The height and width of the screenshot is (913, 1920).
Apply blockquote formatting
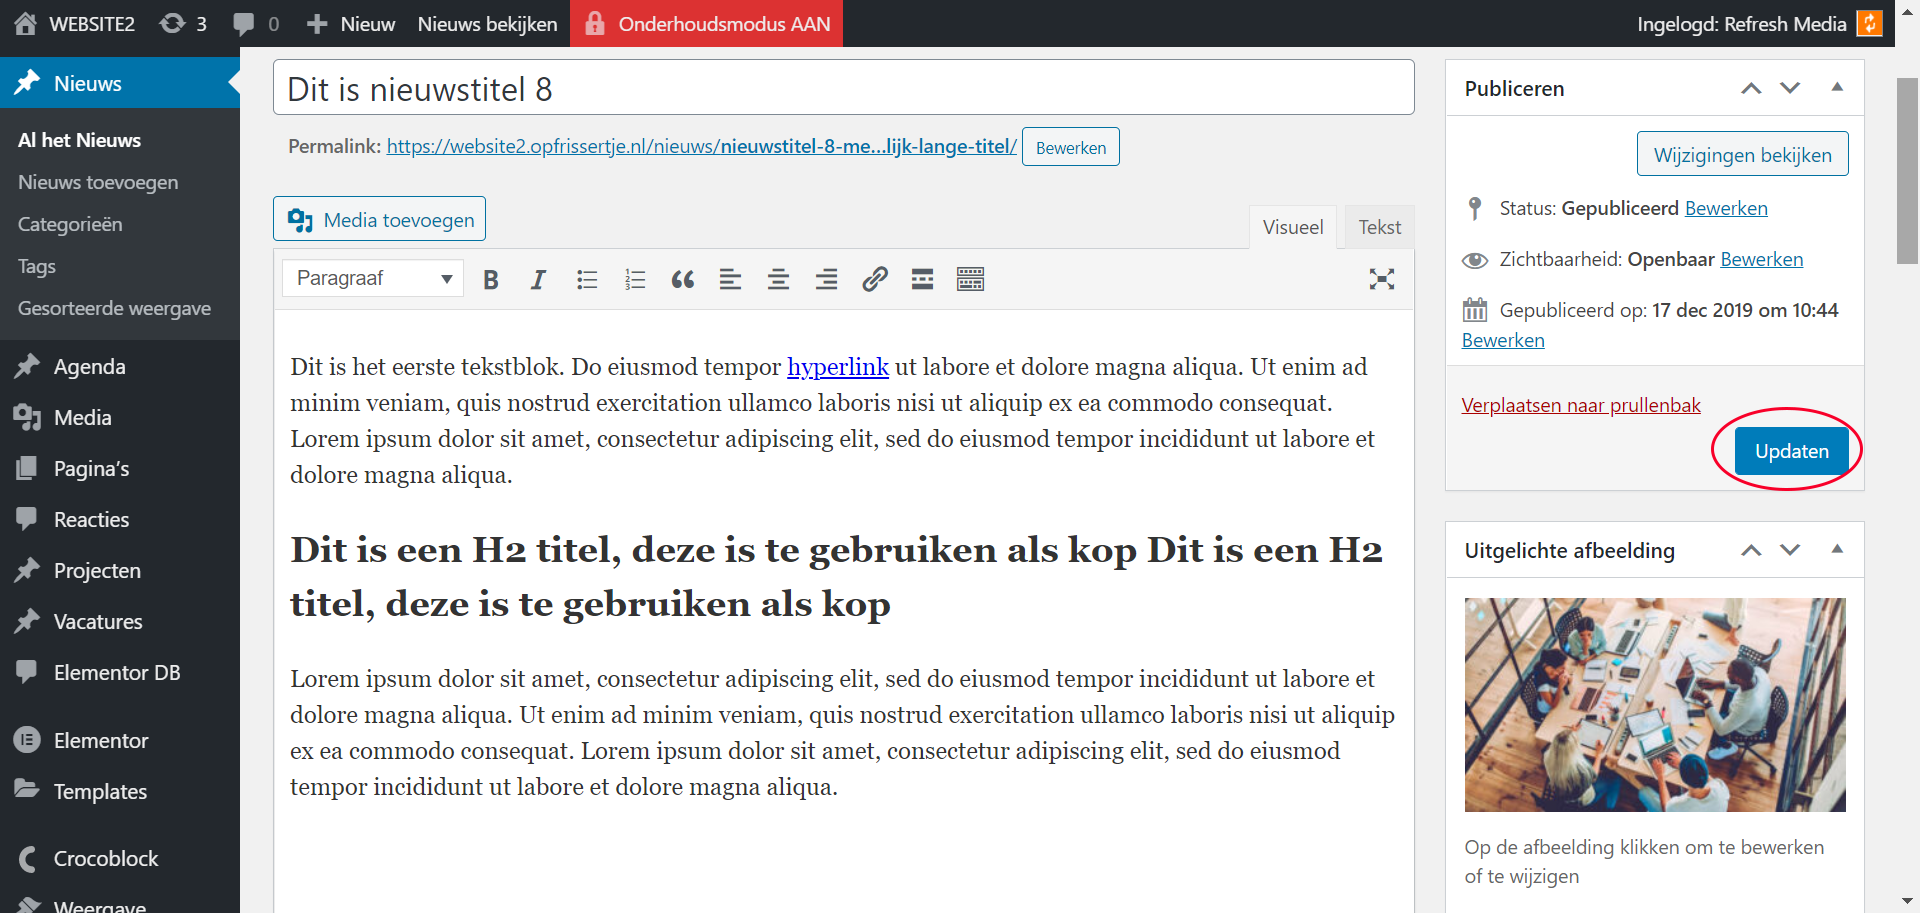683,280
